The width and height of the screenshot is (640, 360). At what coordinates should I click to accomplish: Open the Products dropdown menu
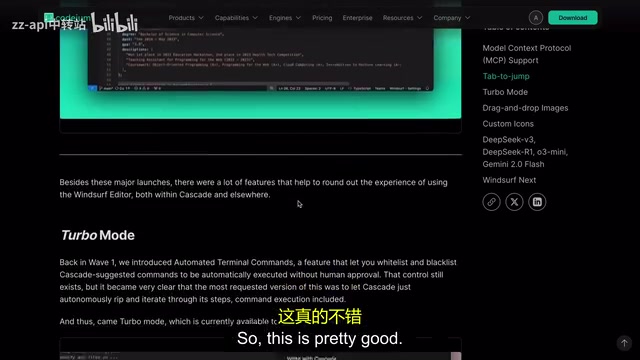[x=186, y=18]
